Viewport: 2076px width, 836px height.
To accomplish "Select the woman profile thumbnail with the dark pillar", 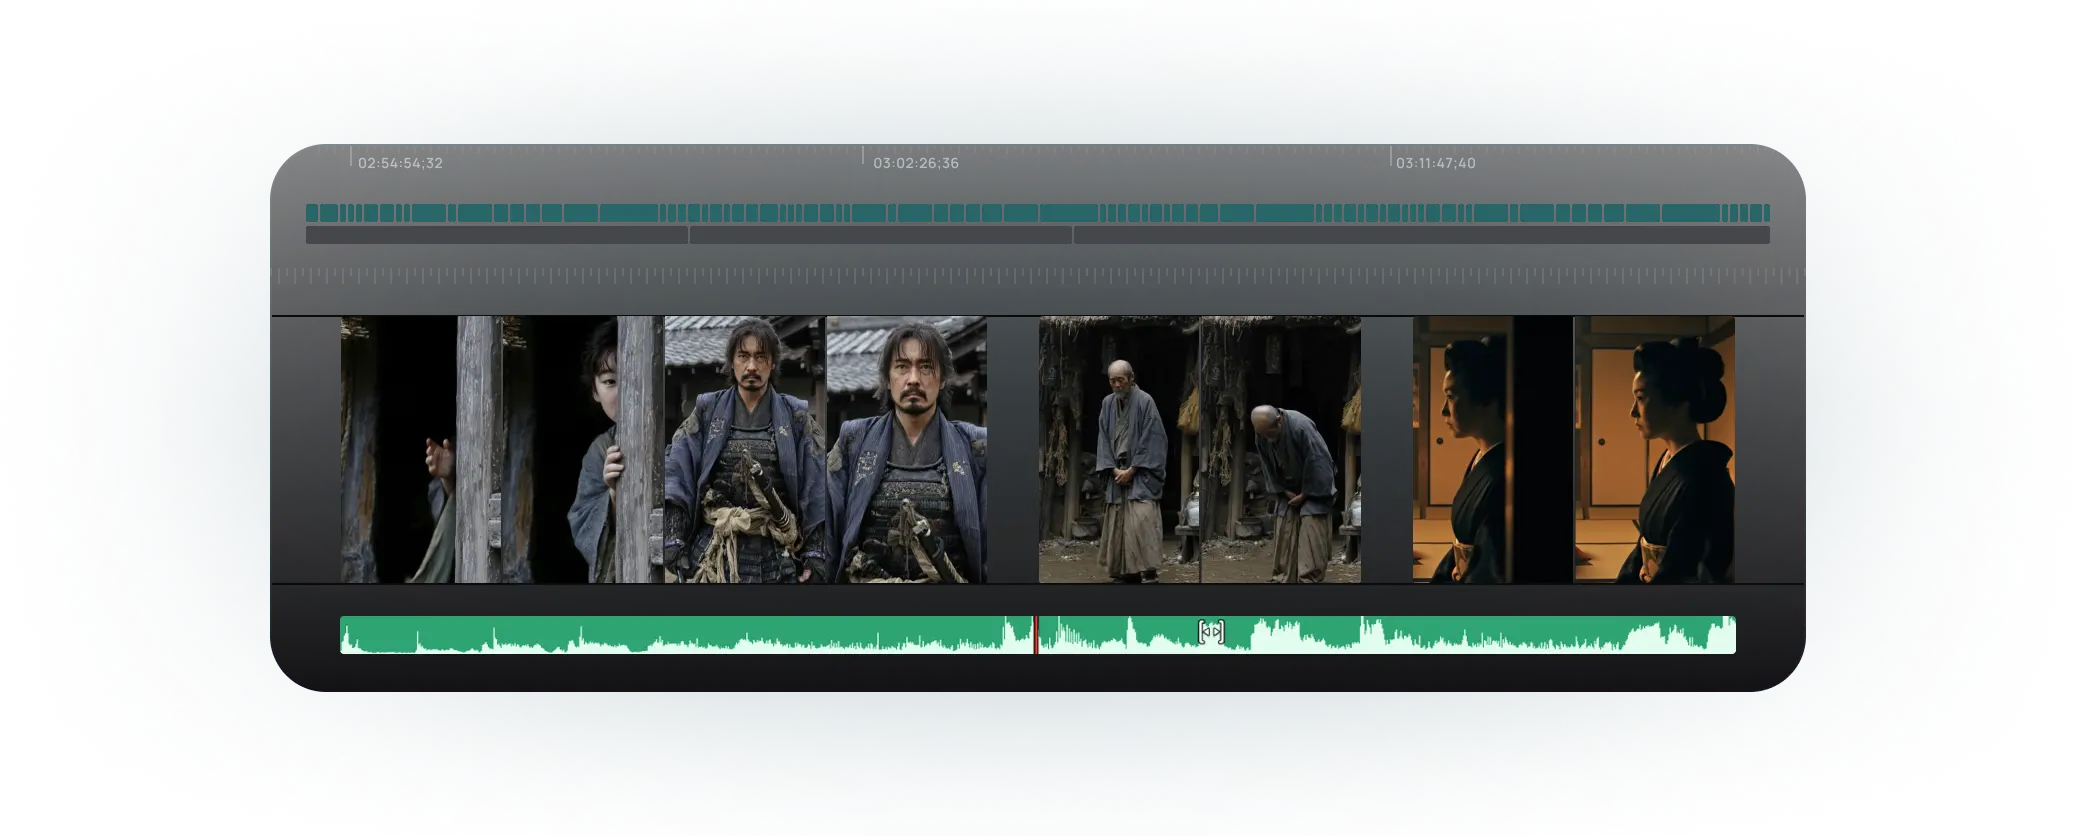I will click(x=1493, y=450).
